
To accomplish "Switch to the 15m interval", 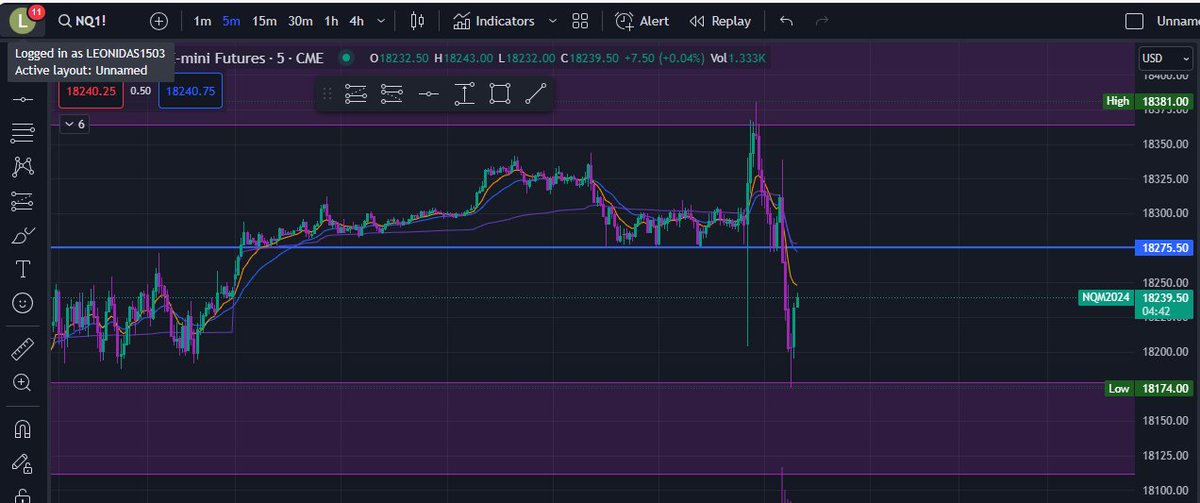I will coord(264,21).
